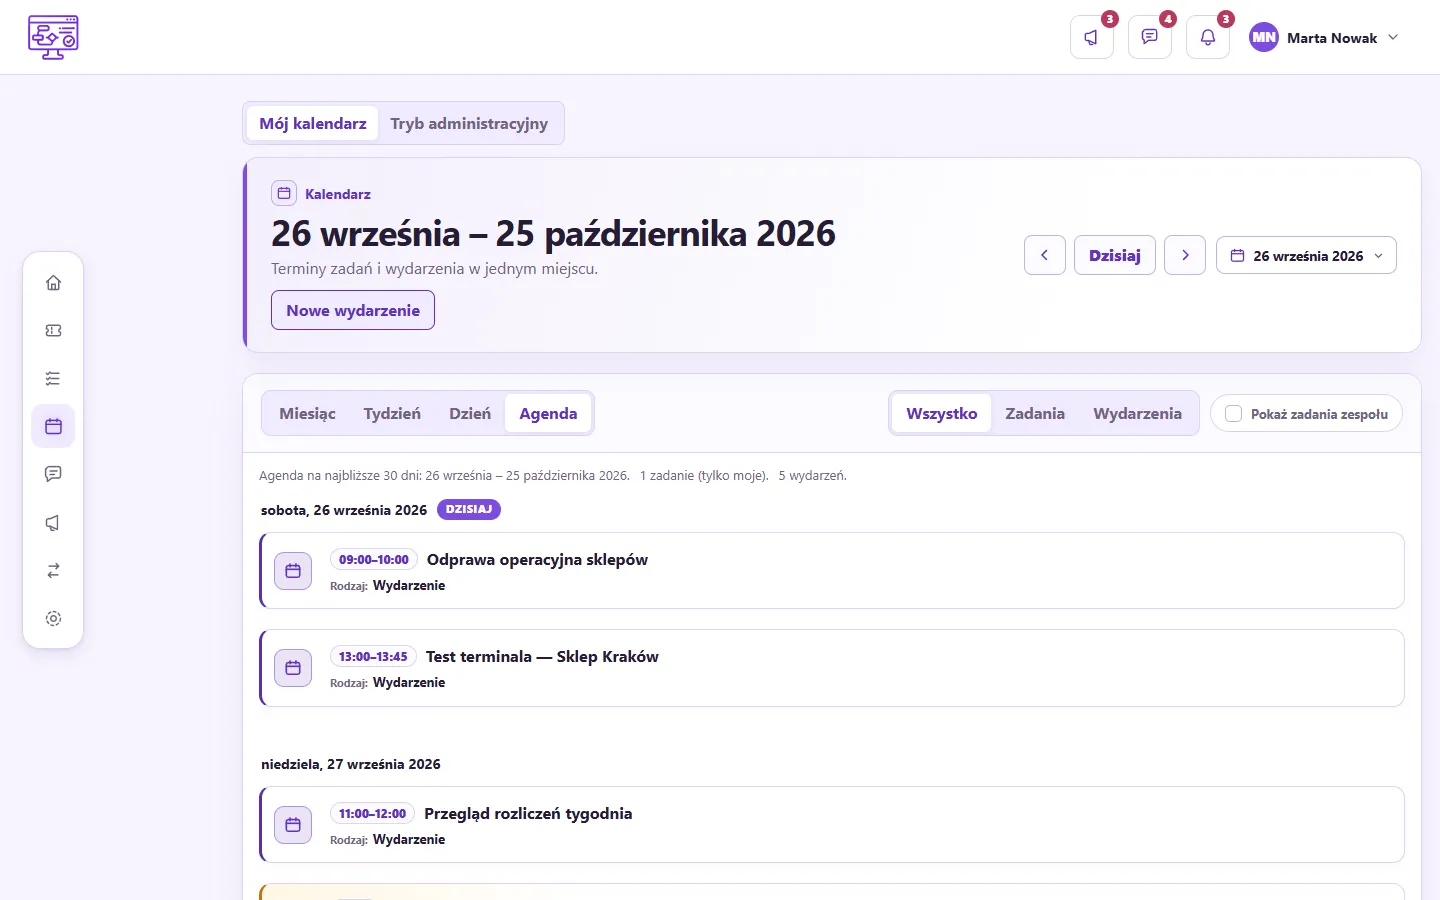Image resolution: width=1440 pixels, height=900 pixels.
Task: Click the calendar icon of Przegląd rozliczeń tygodnia
Action: 293,825
